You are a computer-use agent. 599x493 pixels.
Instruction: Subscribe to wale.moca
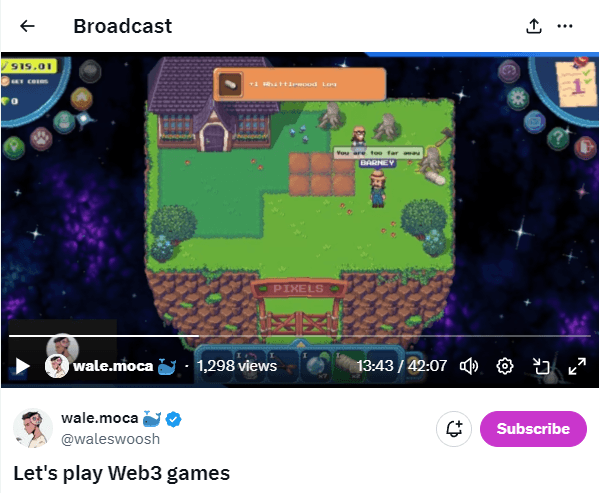(x=533, y=429)
